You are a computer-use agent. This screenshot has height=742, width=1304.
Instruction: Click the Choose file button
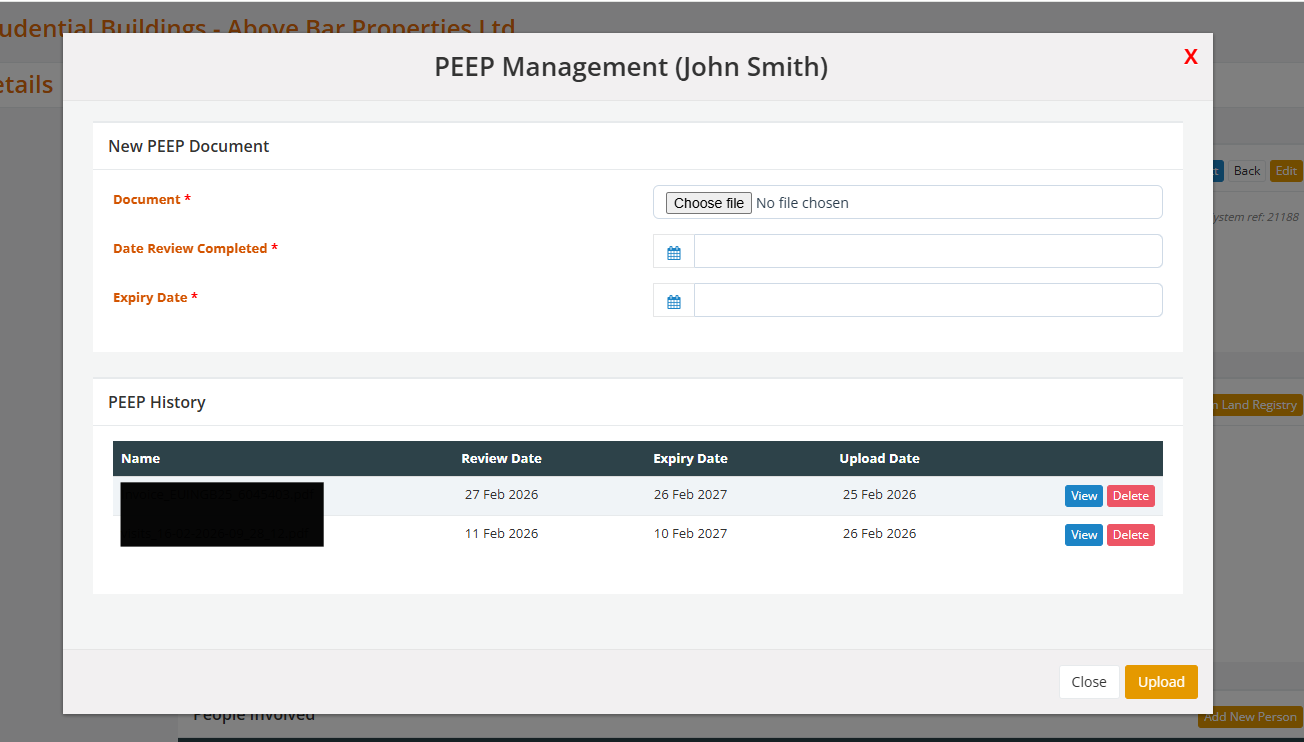tap(708, 203)
